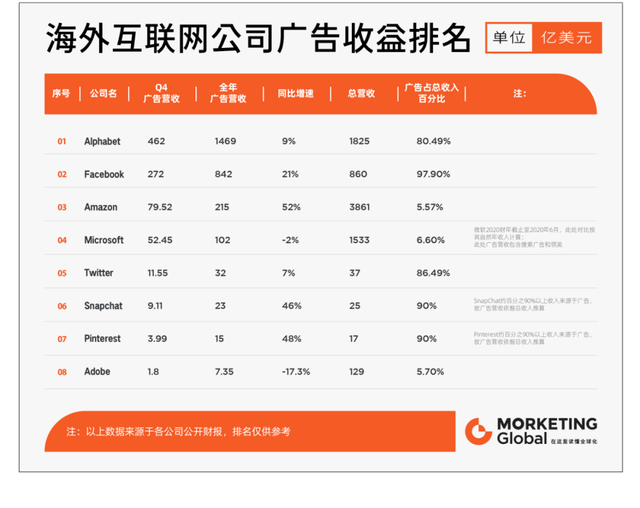The height and width of the screenshot is (508, 640).
Task: Click Microsoft's Q4 value 52.45
Action: pos(160,240)
